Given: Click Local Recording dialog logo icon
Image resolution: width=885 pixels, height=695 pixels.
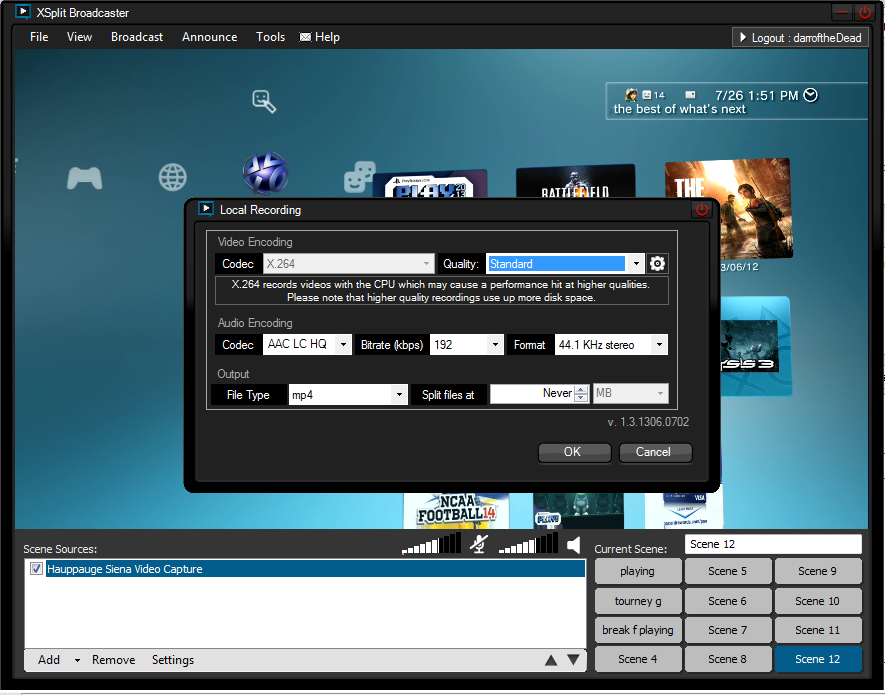Looking at the screenshot, I should click(205, 209).
